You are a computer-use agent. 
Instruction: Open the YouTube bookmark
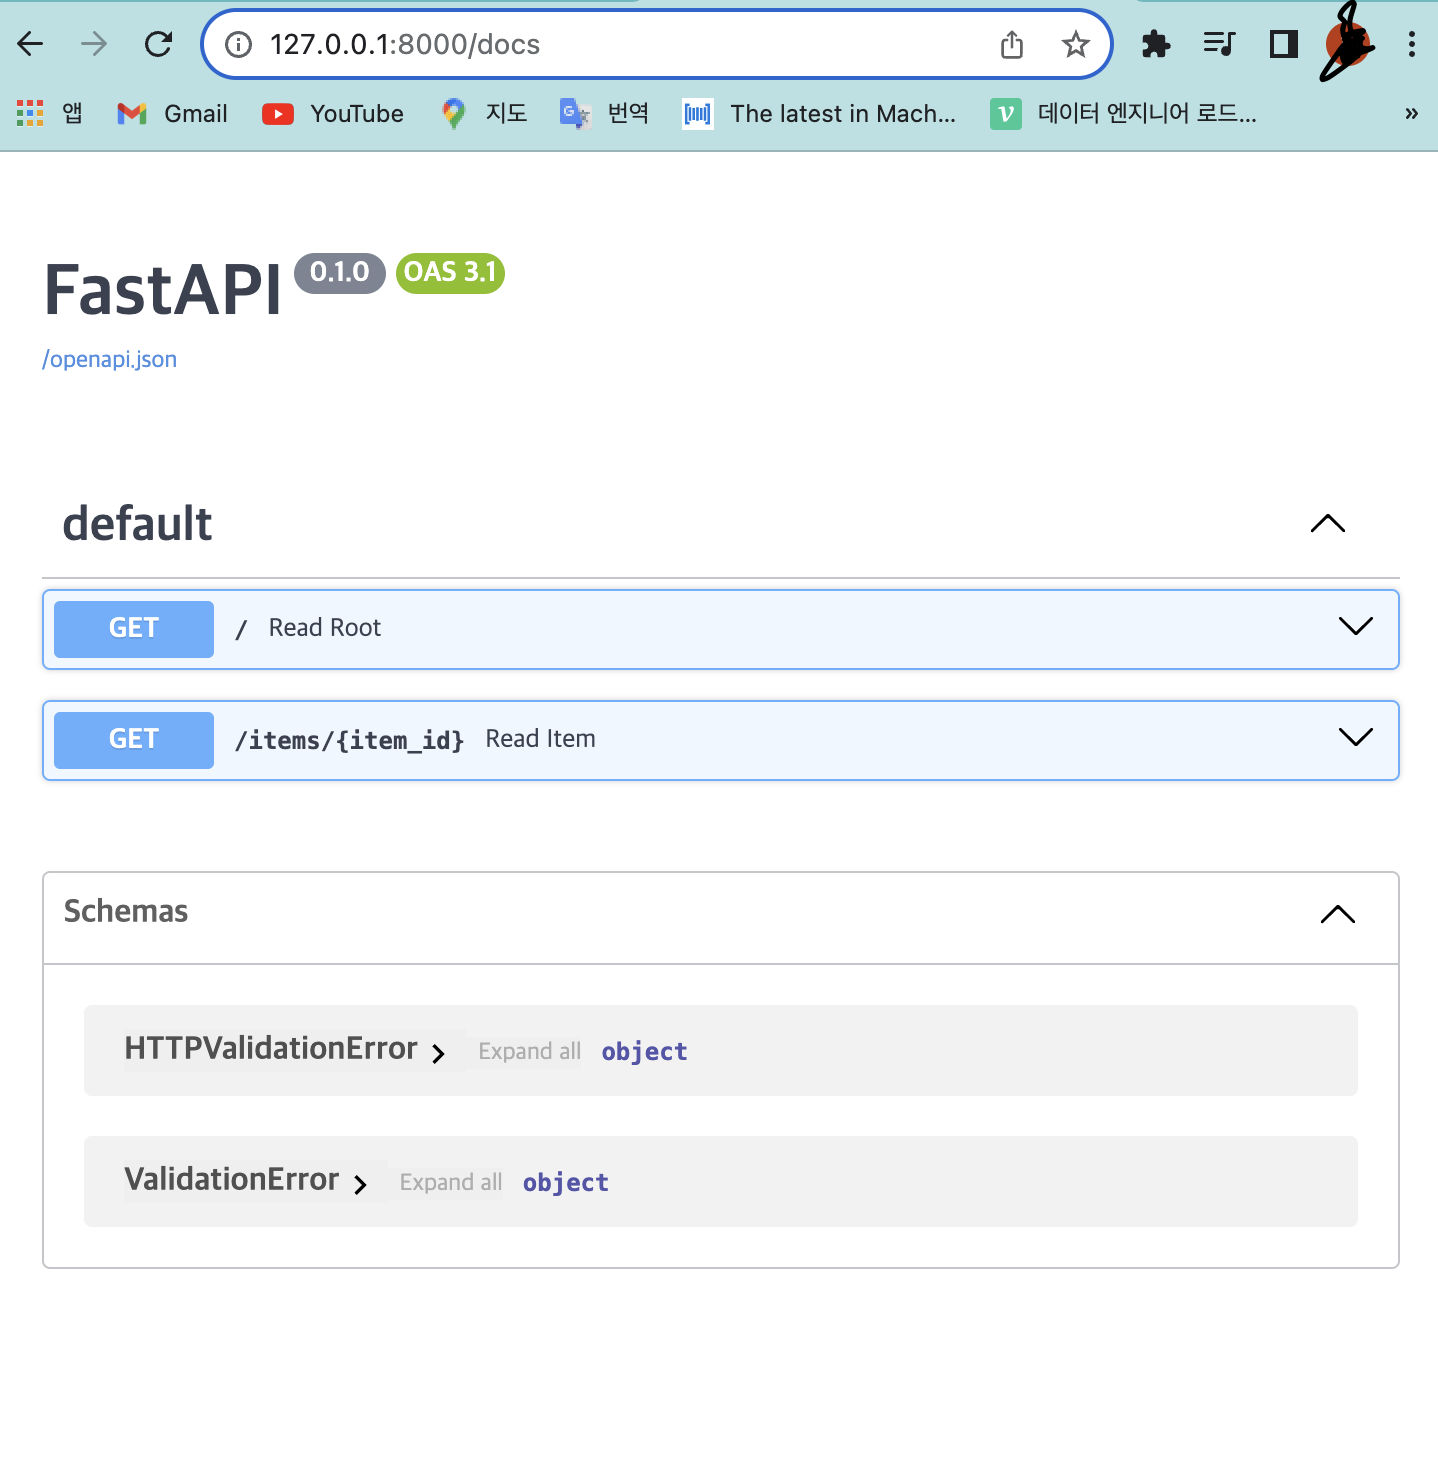click(333, 113)
